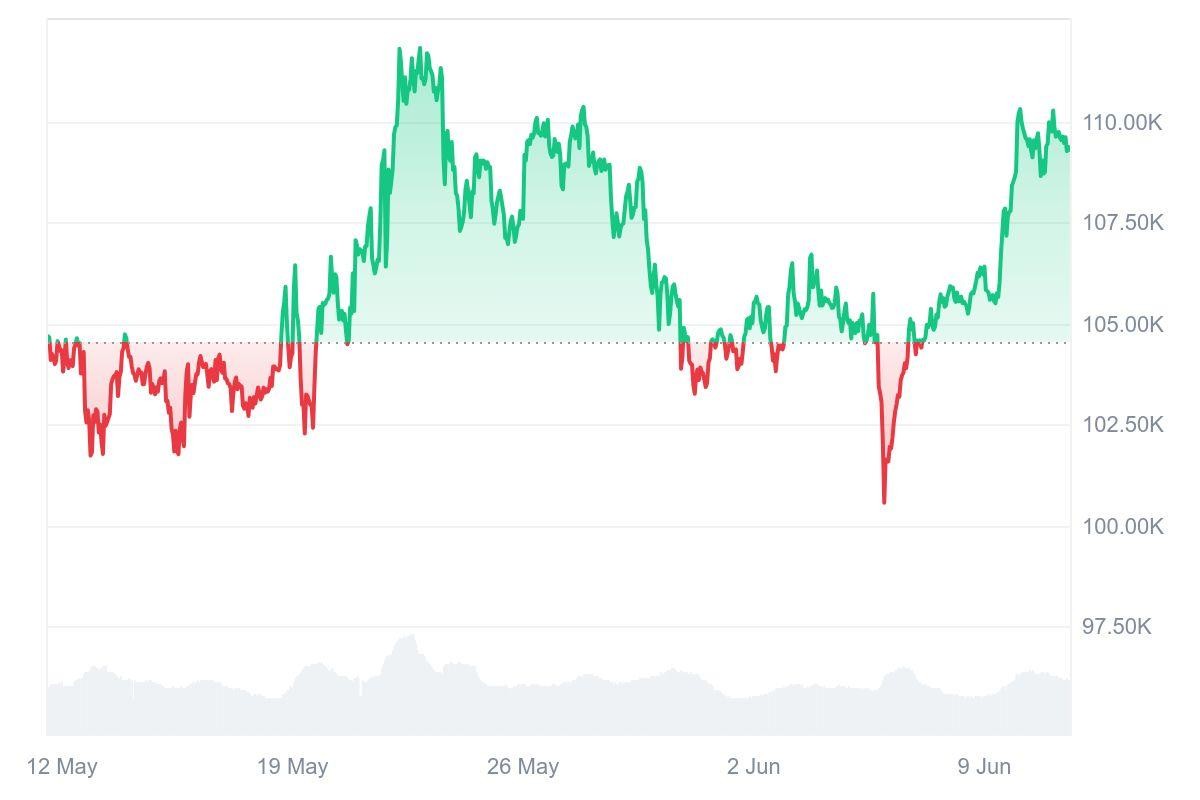Click the right end of the green price line

point(1068,150)
